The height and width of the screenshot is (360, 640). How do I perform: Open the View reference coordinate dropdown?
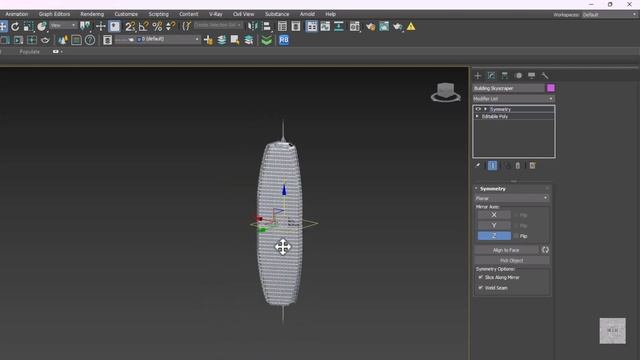point(63,25)
